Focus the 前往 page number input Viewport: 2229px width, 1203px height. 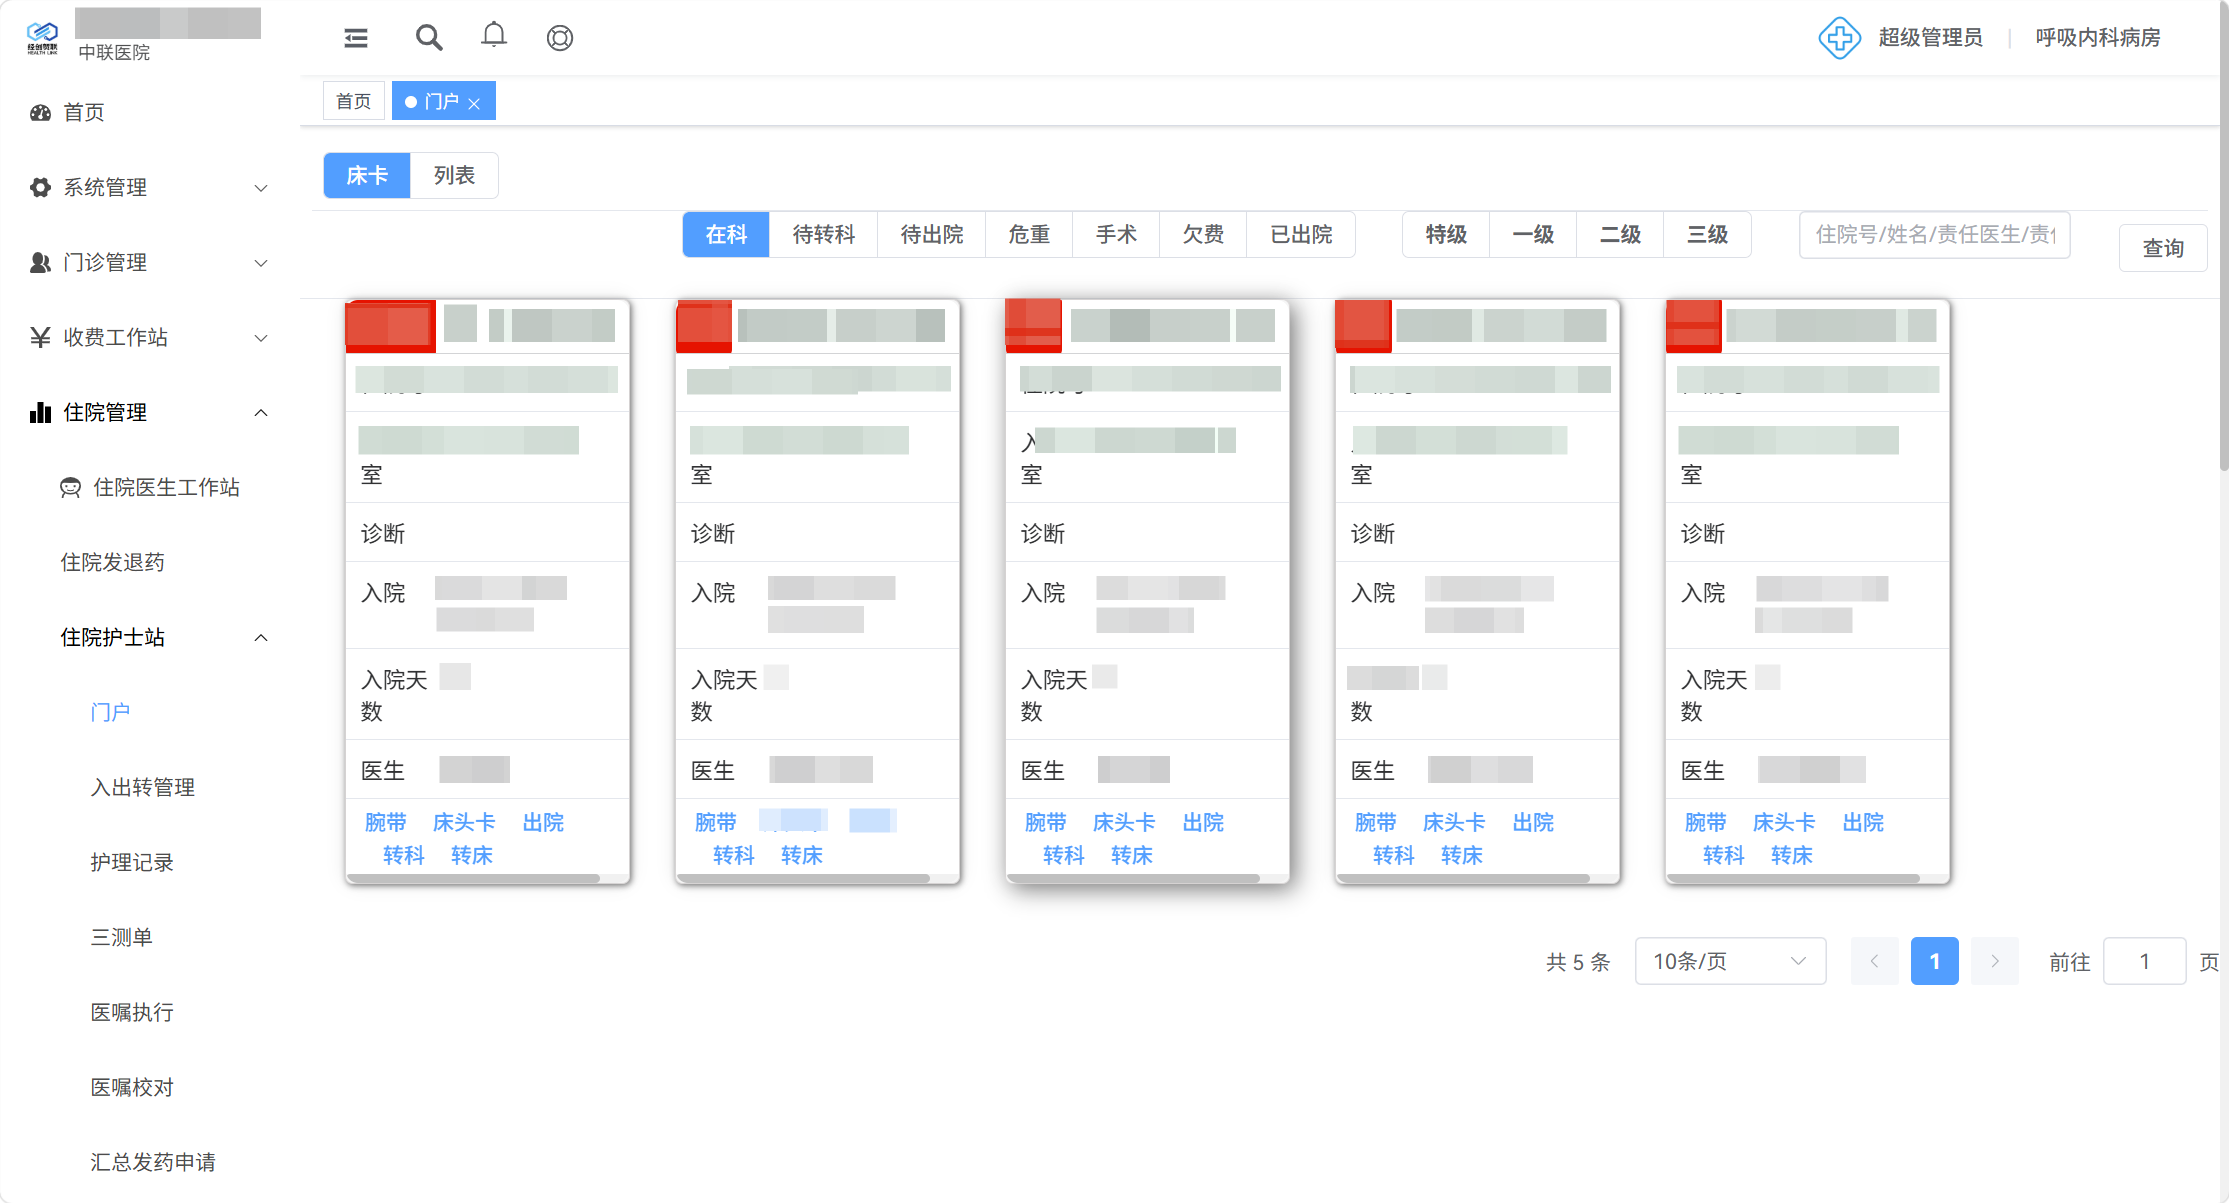2144,961
